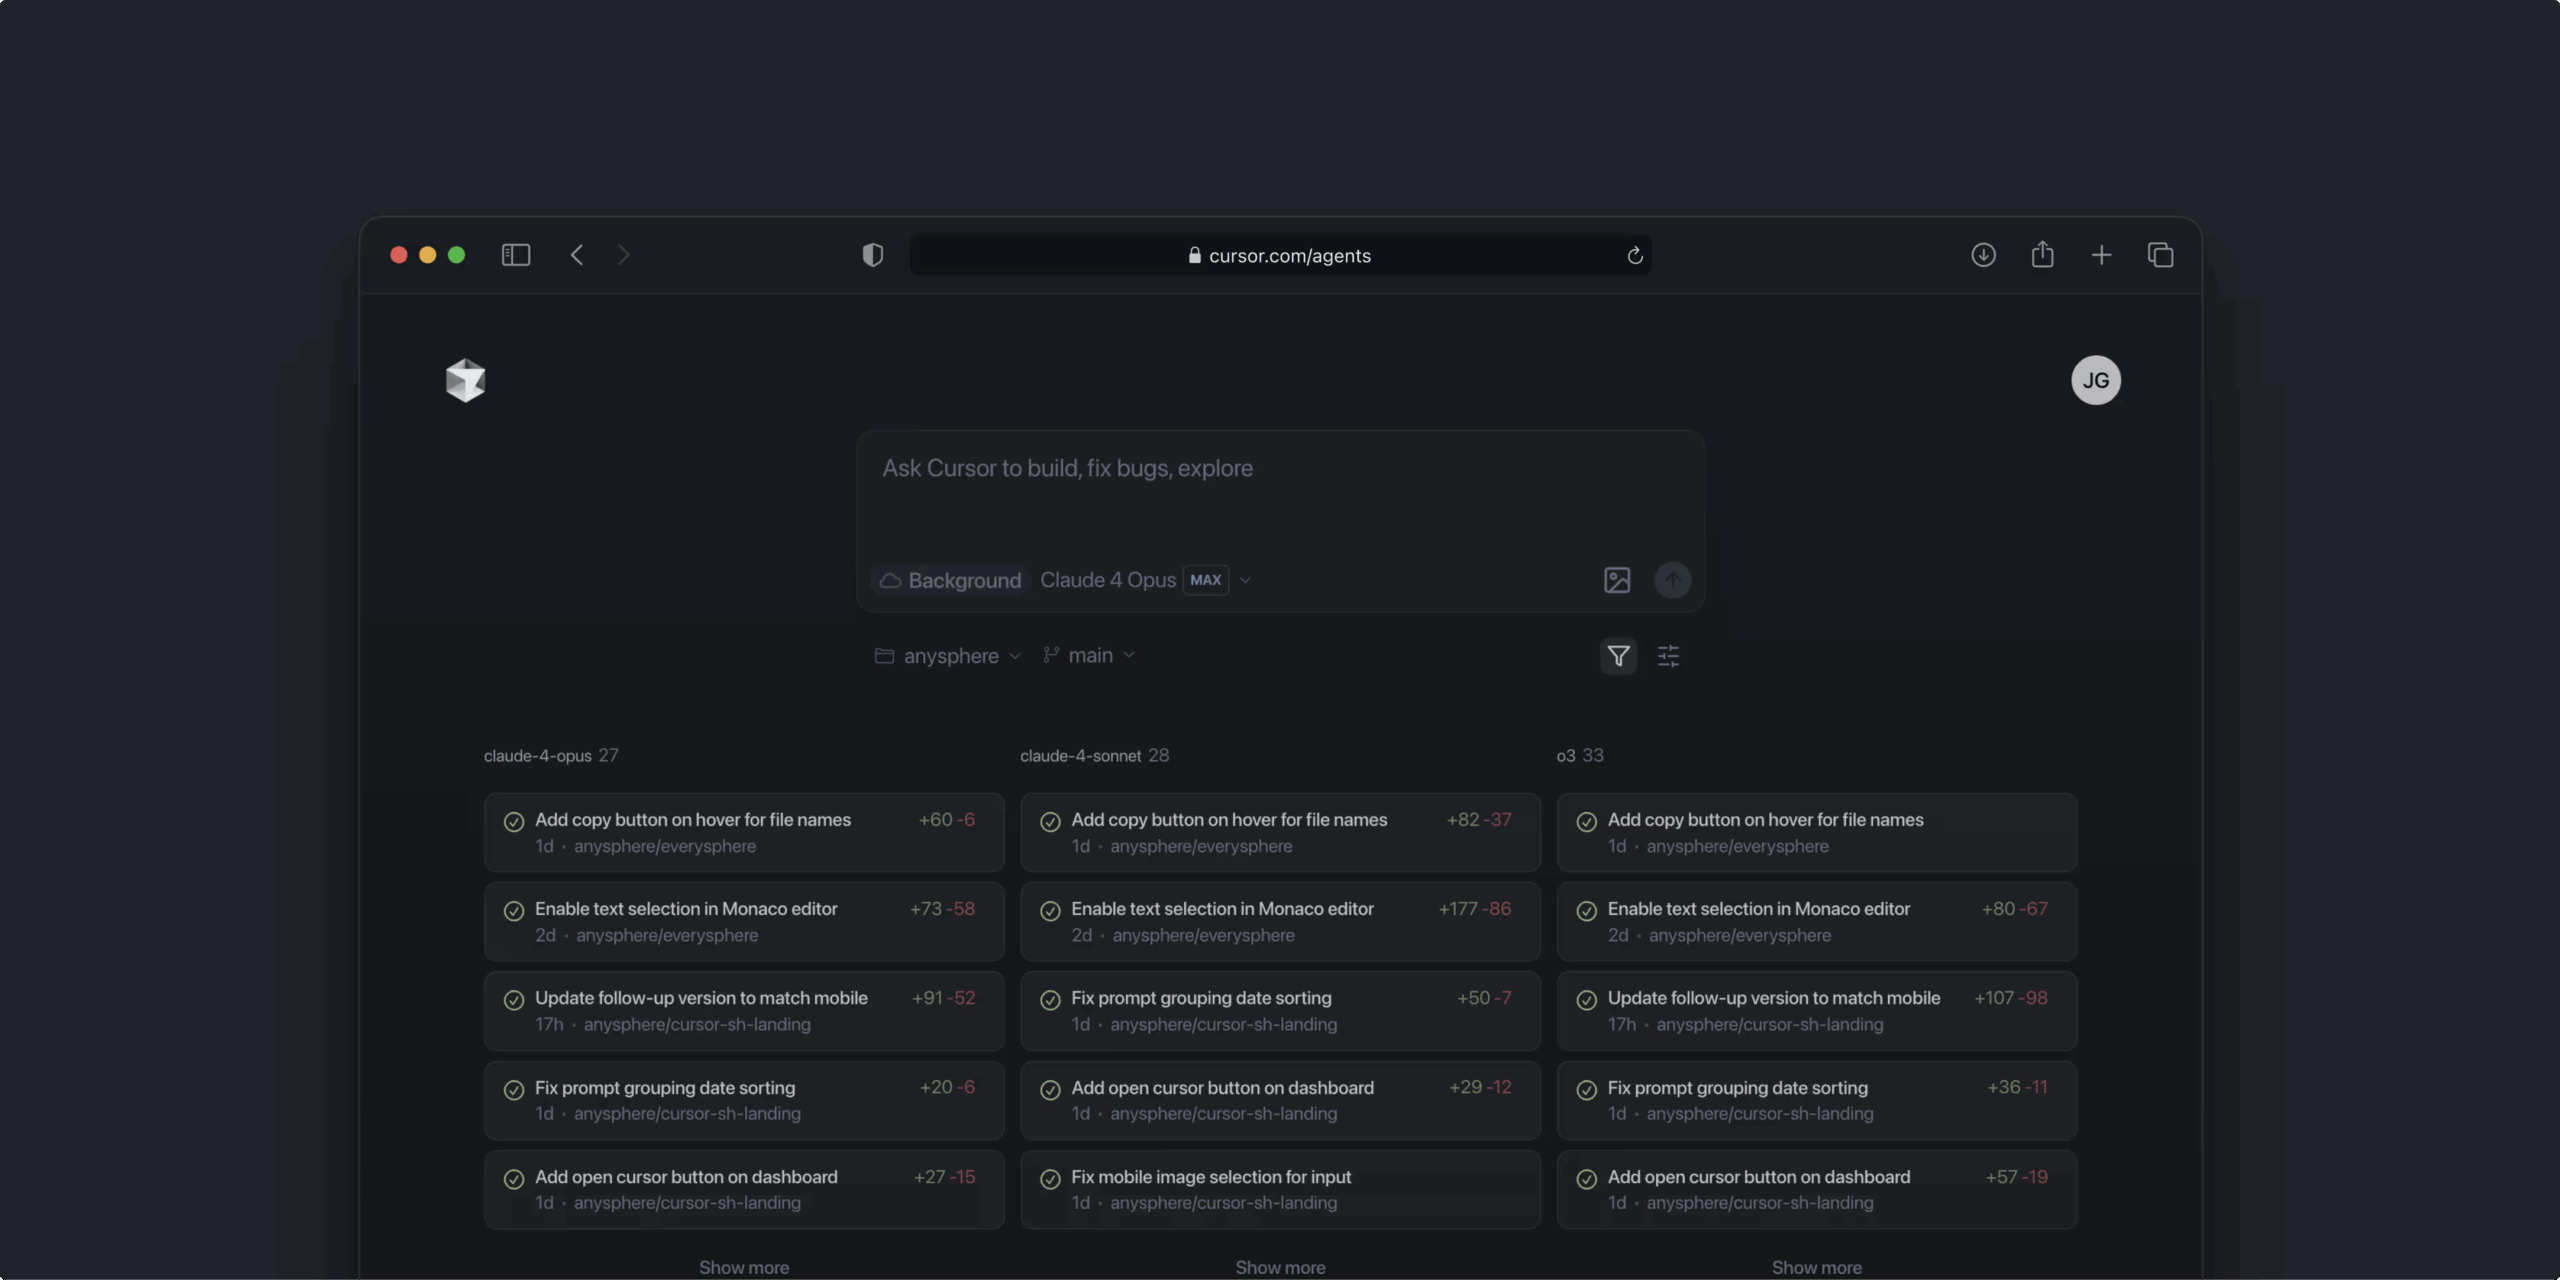
Task: Open opus task Enable text selection +73 -58
Action: click(x=744, y=921)
